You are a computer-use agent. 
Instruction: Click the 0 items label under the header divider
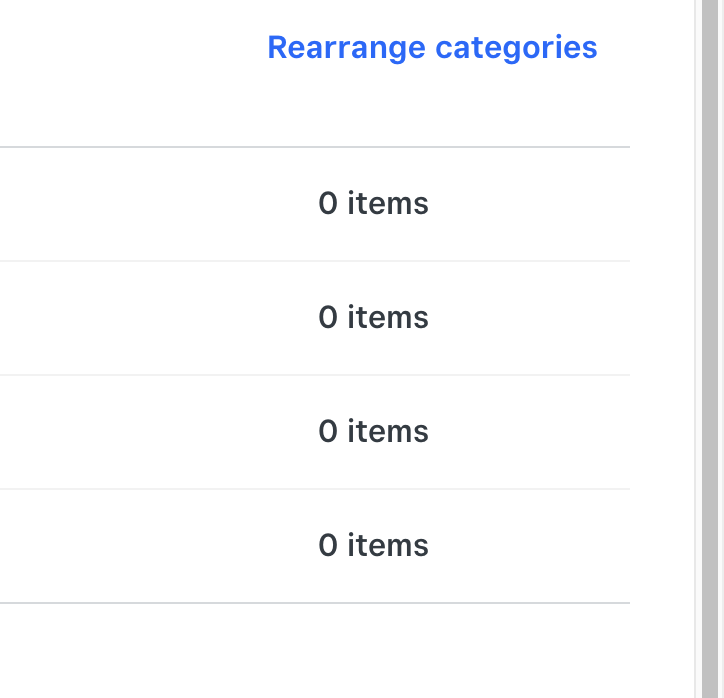[373, 204]
